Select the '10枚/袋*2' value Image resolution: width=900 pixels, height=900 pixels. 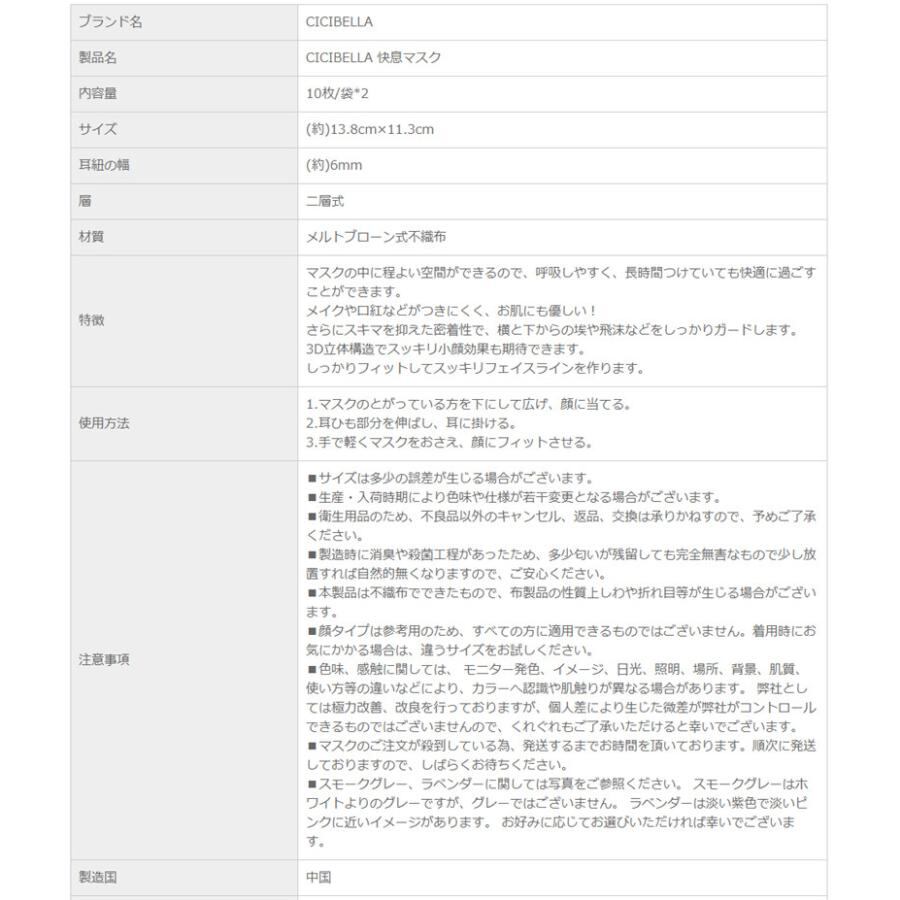click(337, 94)
